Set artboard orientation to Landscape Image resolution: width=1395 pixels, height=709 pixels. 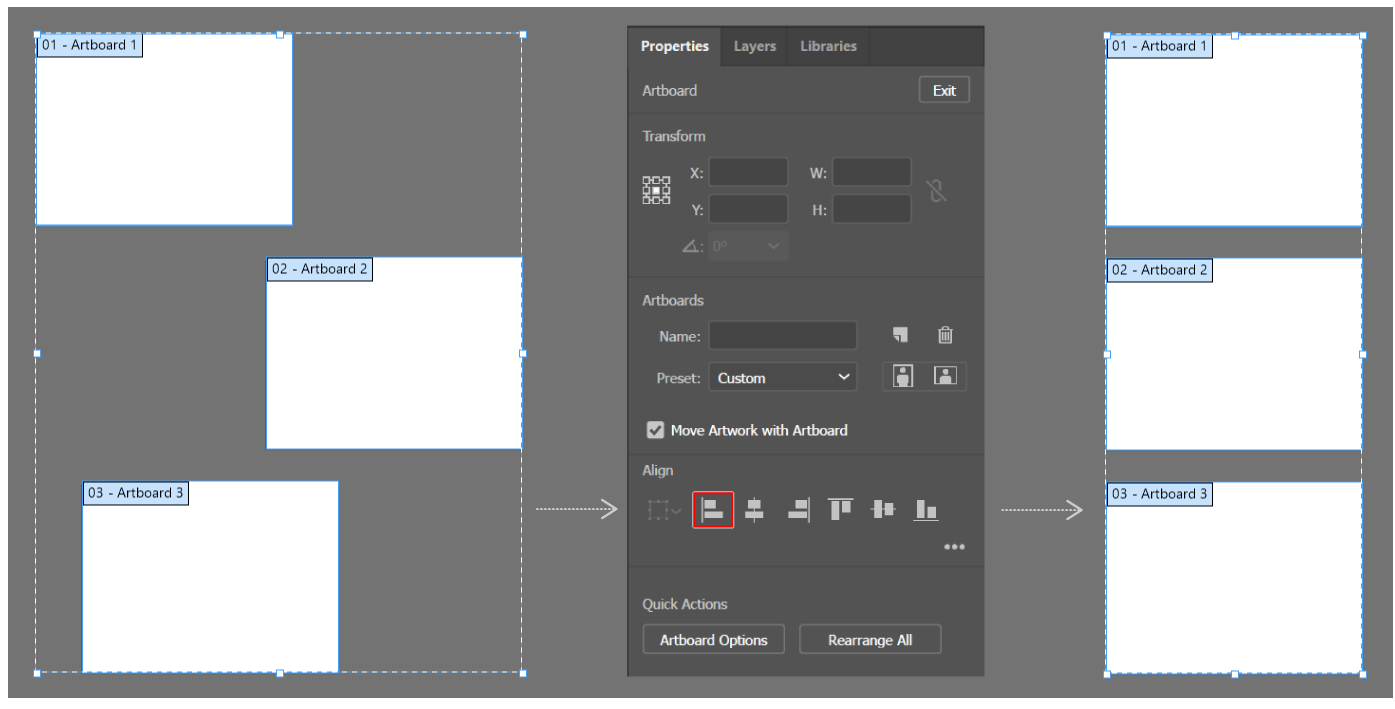click(943, 375)
